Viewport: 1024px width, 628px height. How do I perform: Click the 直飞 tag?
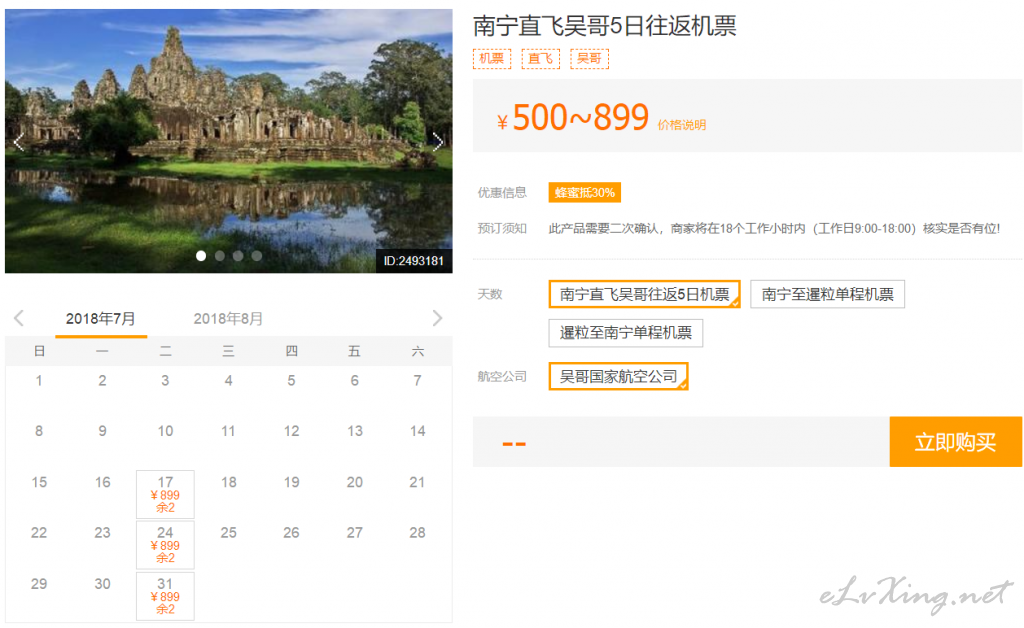[541, 59]
